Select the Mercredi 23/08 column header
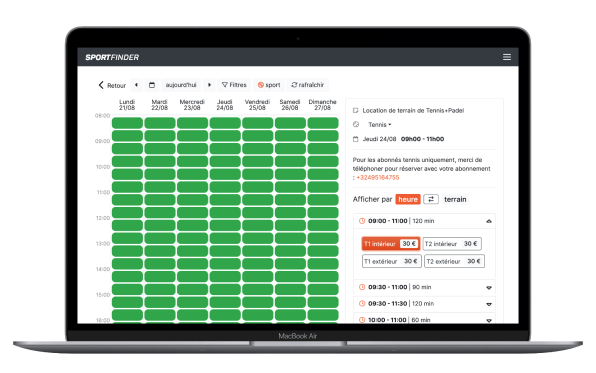 pyautogui.click(x=192, y=105)
